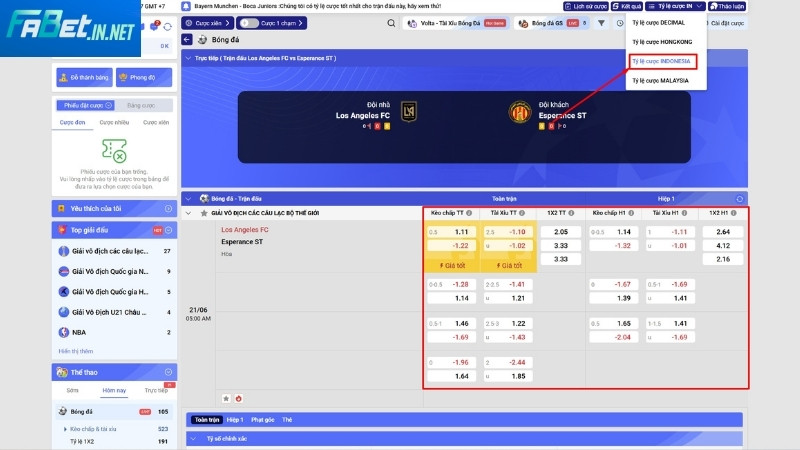Click the Cược xiên top button
Viewport: 800px width, 450px height.
pos(208,23)
